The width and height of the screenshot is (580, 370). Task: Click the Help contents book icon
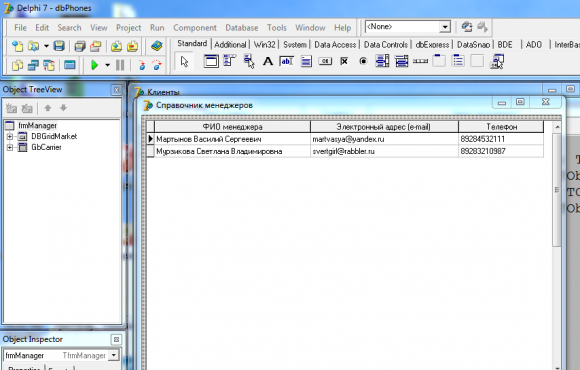157,46
